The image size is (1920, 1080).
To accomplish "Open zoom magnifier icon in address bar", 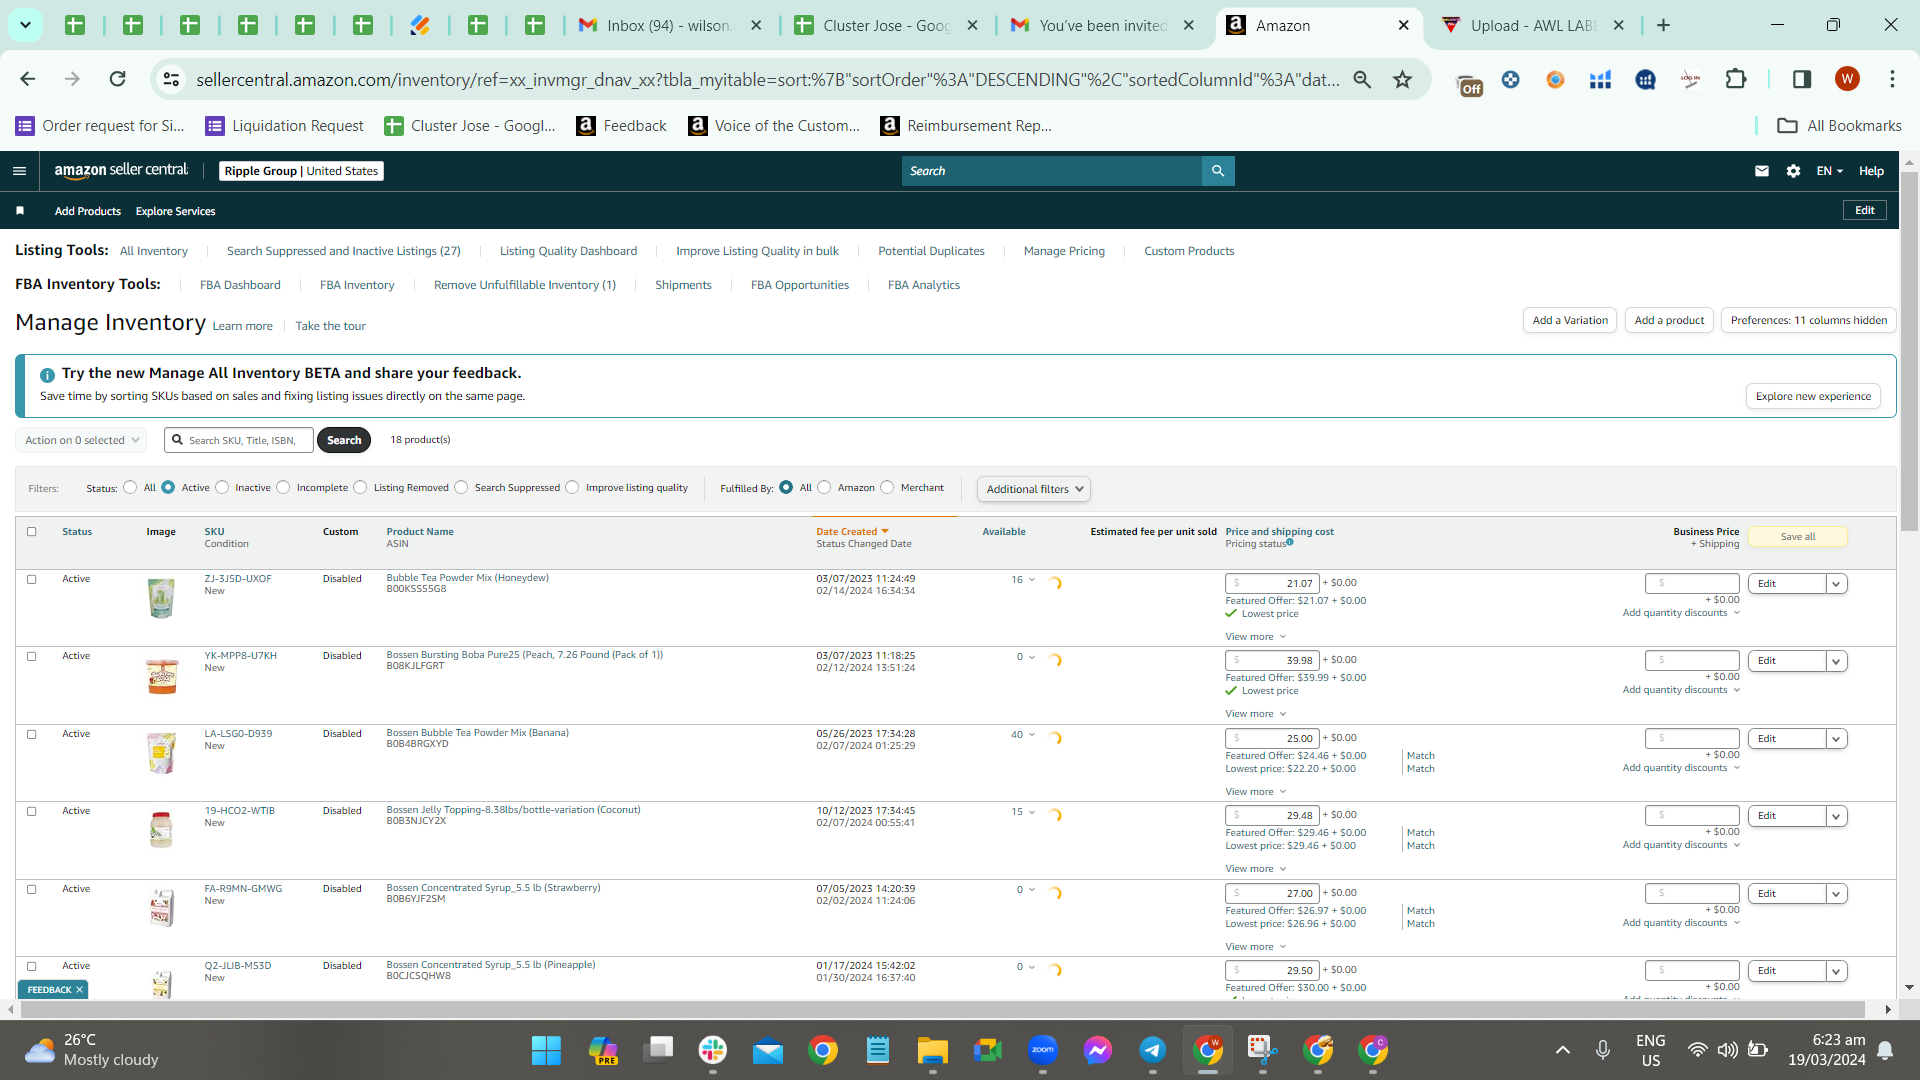I will [1362, 79].
